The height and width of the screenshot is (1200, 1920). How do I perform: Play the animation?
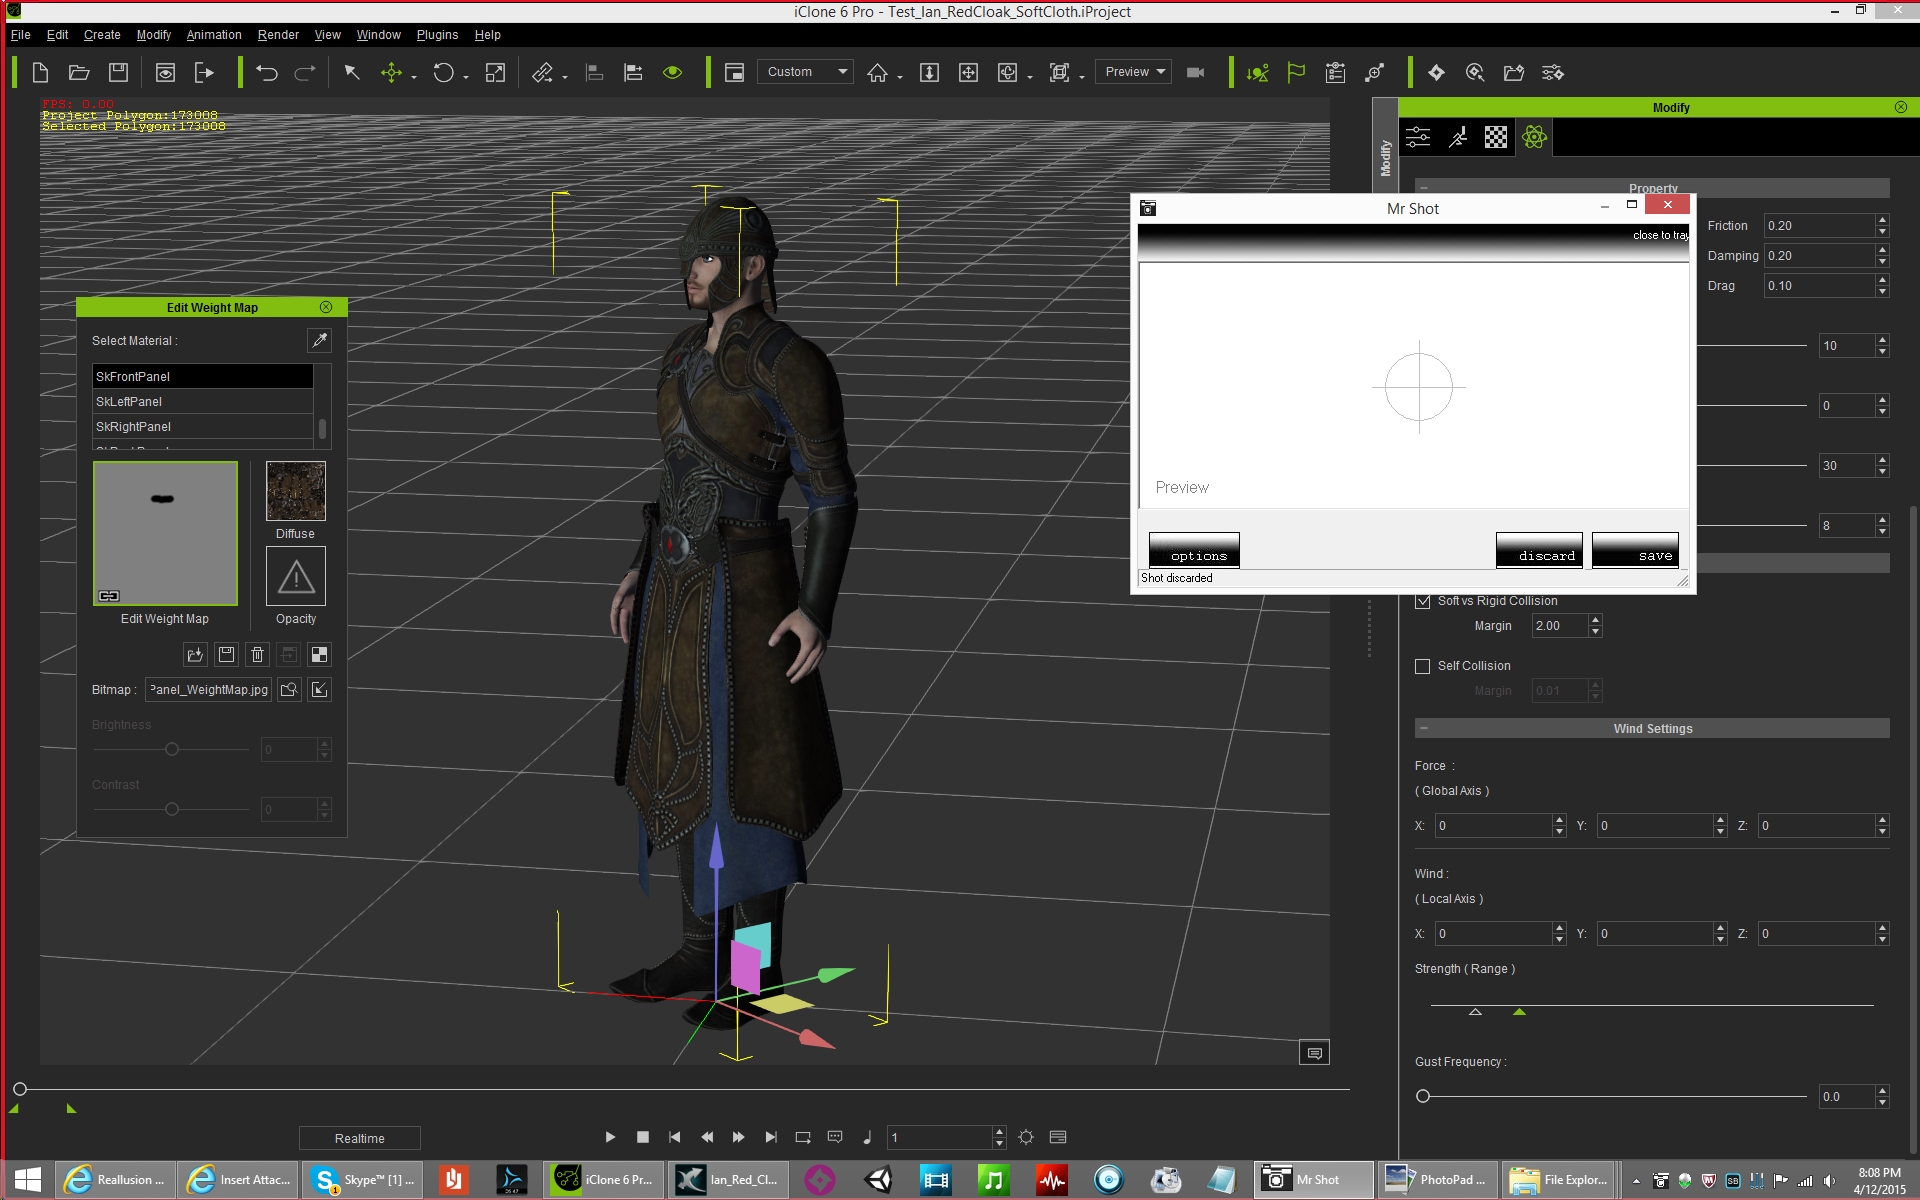coord(610,1137)
